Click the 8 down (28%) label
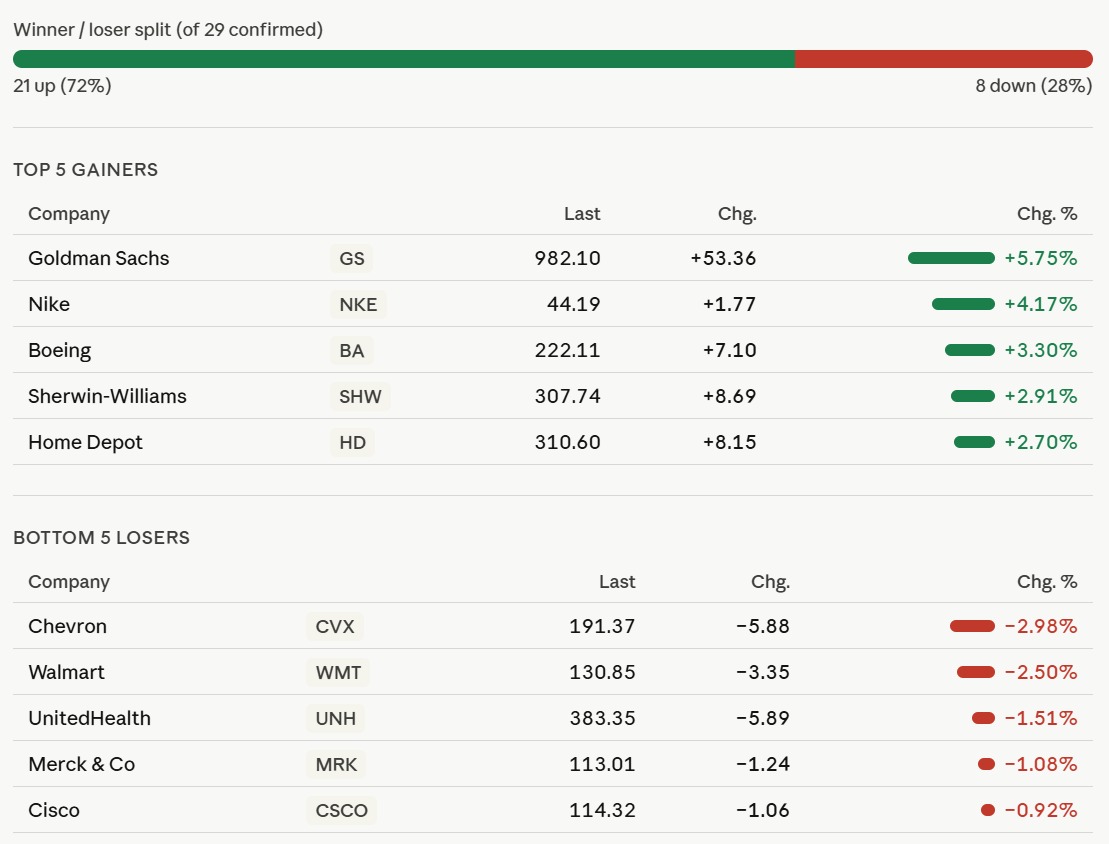Image resolution: width=1109 pixels, height=844 pixels. [1034, 86]
